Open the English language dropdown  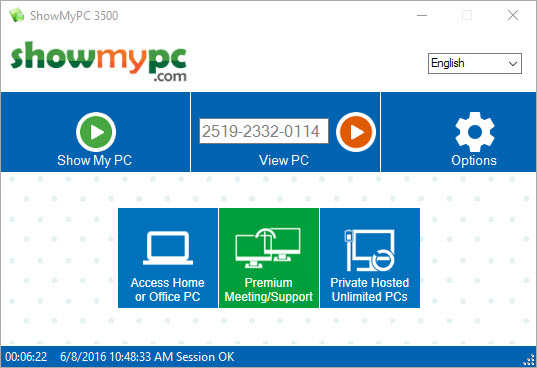(475, 63)
